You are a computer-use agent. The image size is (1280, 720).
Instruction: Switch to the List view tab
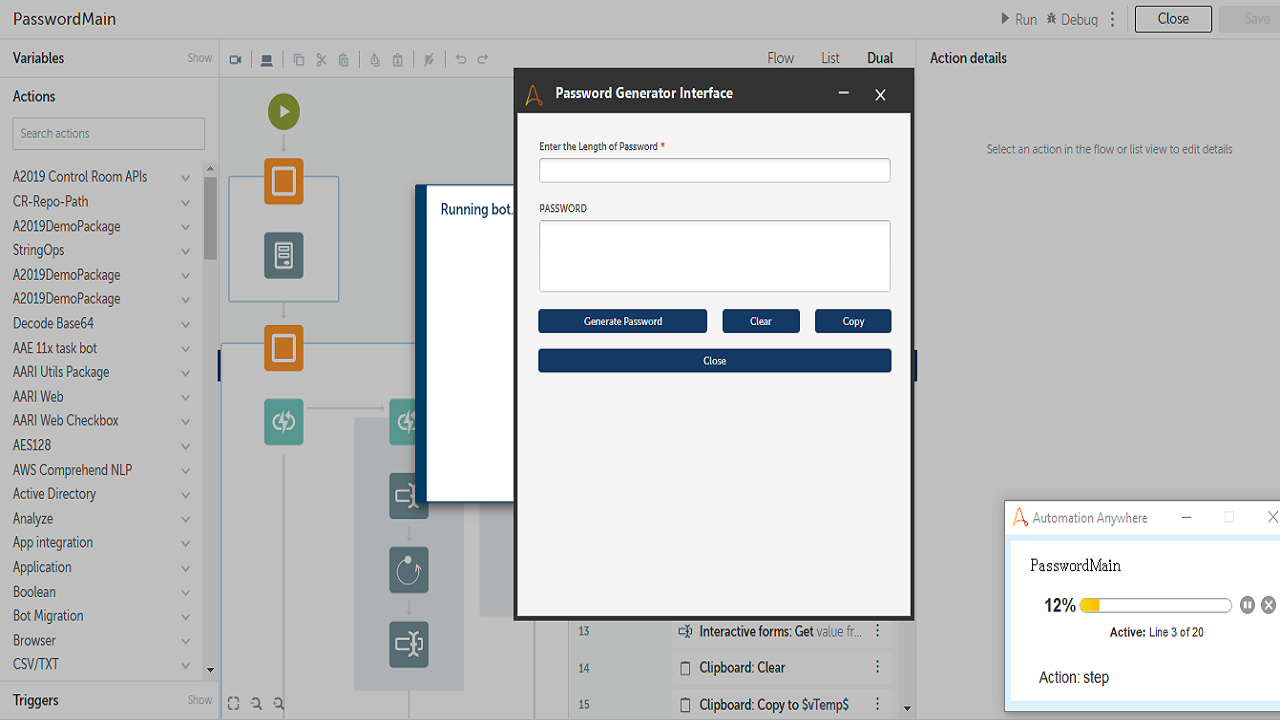point(830,58)
